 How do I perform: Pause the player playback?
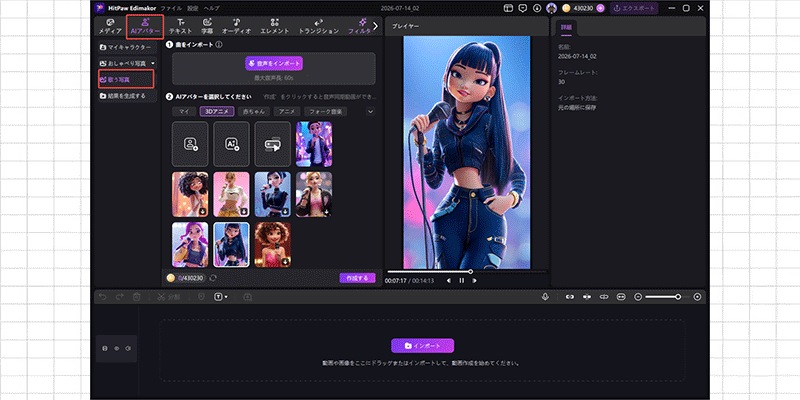click(x=462, y=280)
